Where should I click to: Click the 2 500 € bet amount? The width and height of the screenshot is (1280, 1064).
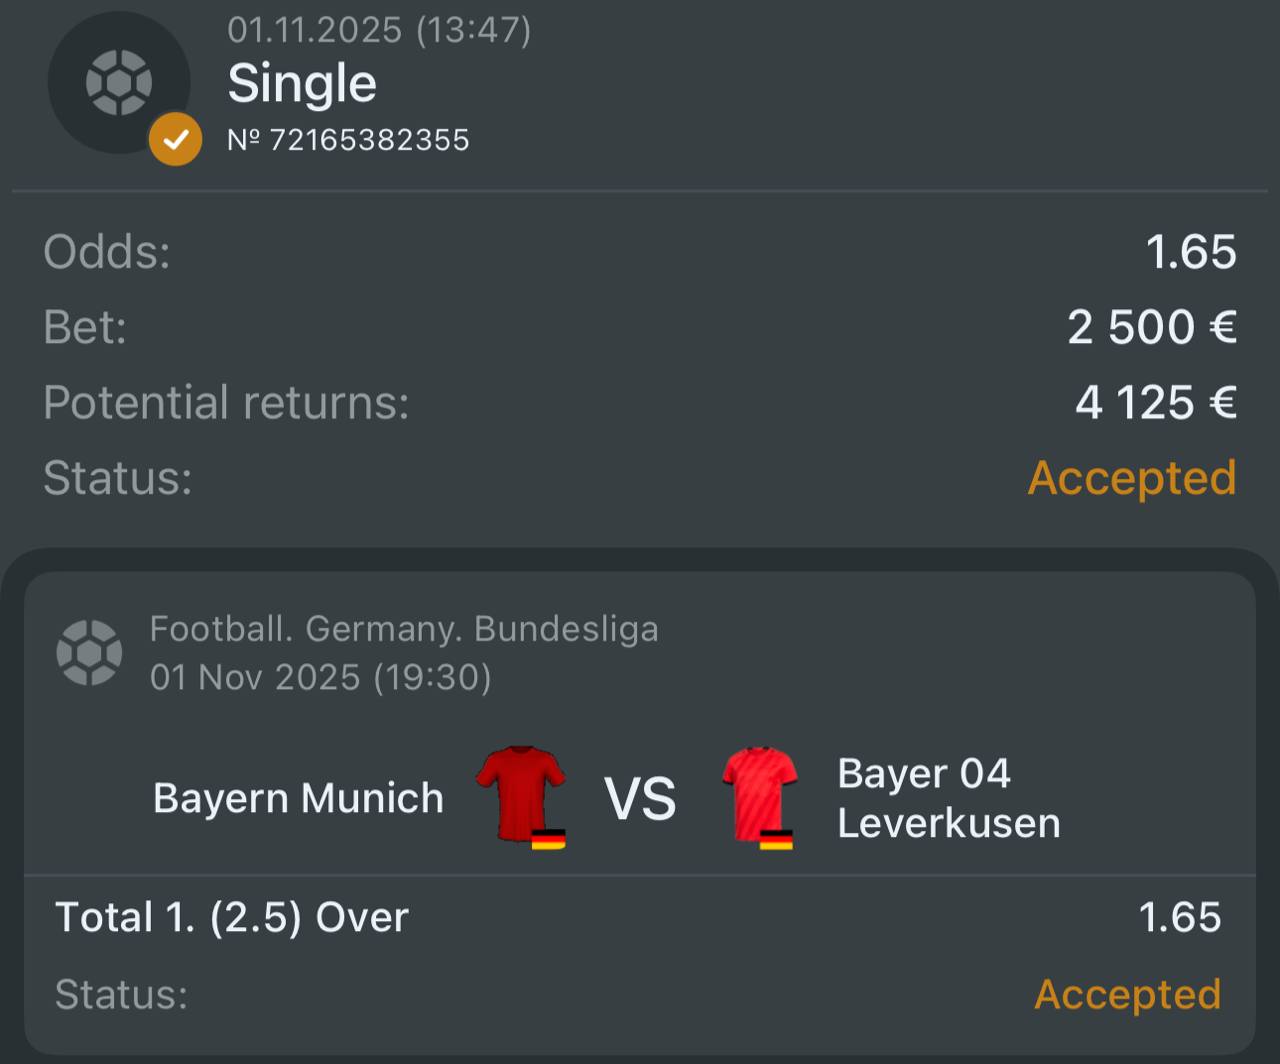pos(1152,327)
